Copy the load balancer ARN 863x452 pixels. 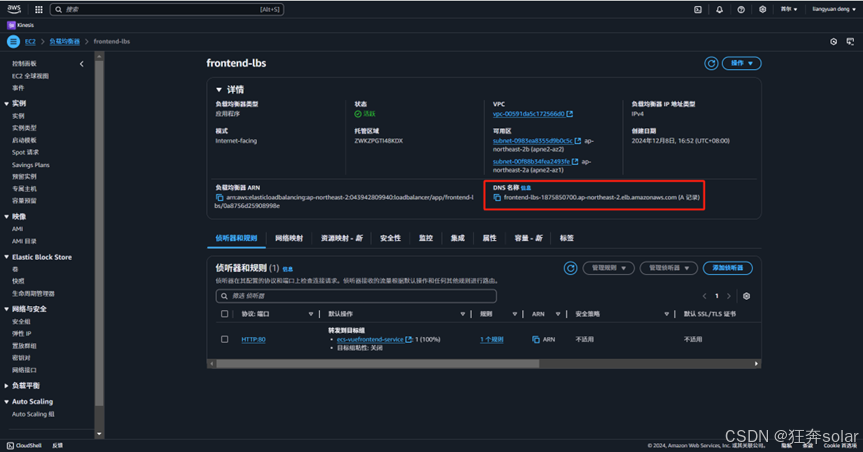click(x=220, y=197)
